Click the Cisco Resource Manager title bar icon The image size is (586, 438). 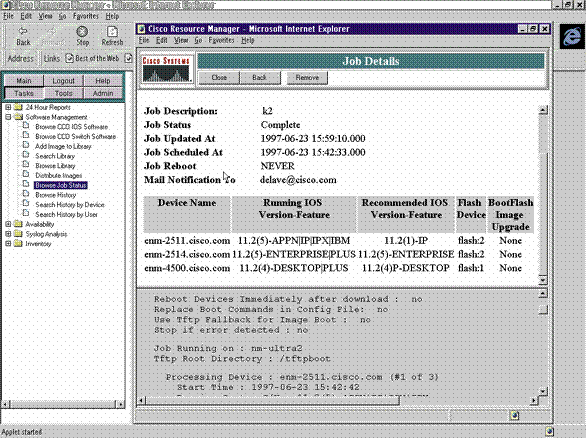(141, 29)
